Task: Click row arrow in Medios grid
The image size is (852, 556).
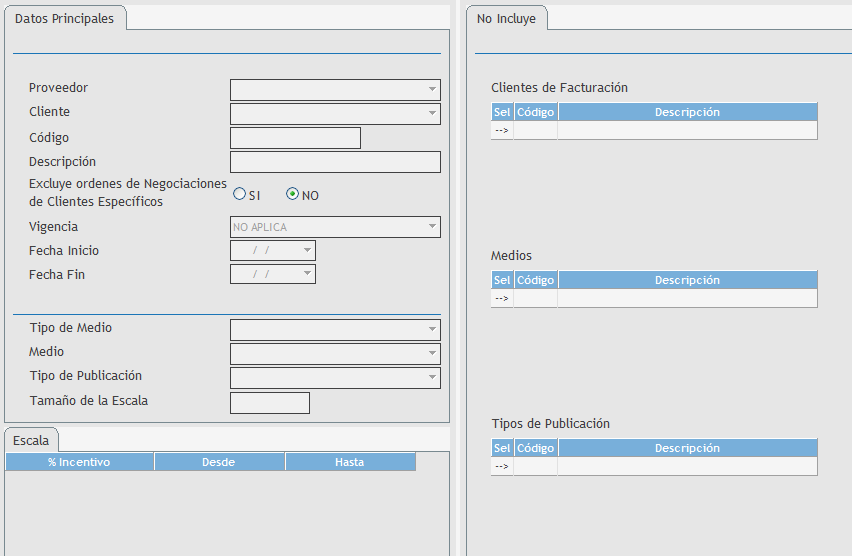Action: click(x=502, y=298)
